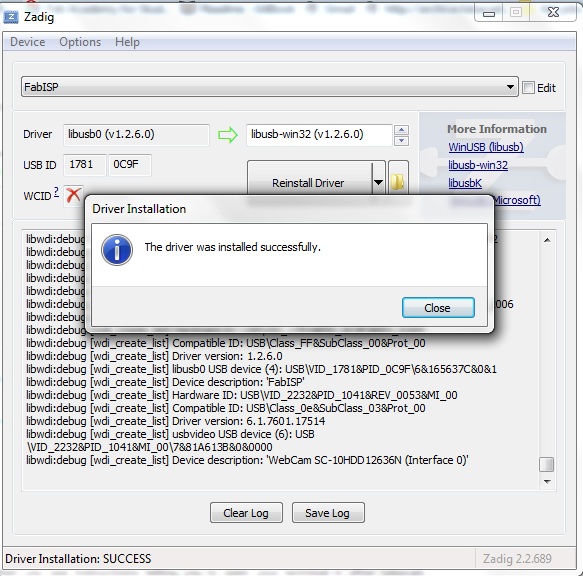Viewport: 583px width, 576px height.
Task: Click the current driver libusb0 field
Action: (x=136, y=135)
